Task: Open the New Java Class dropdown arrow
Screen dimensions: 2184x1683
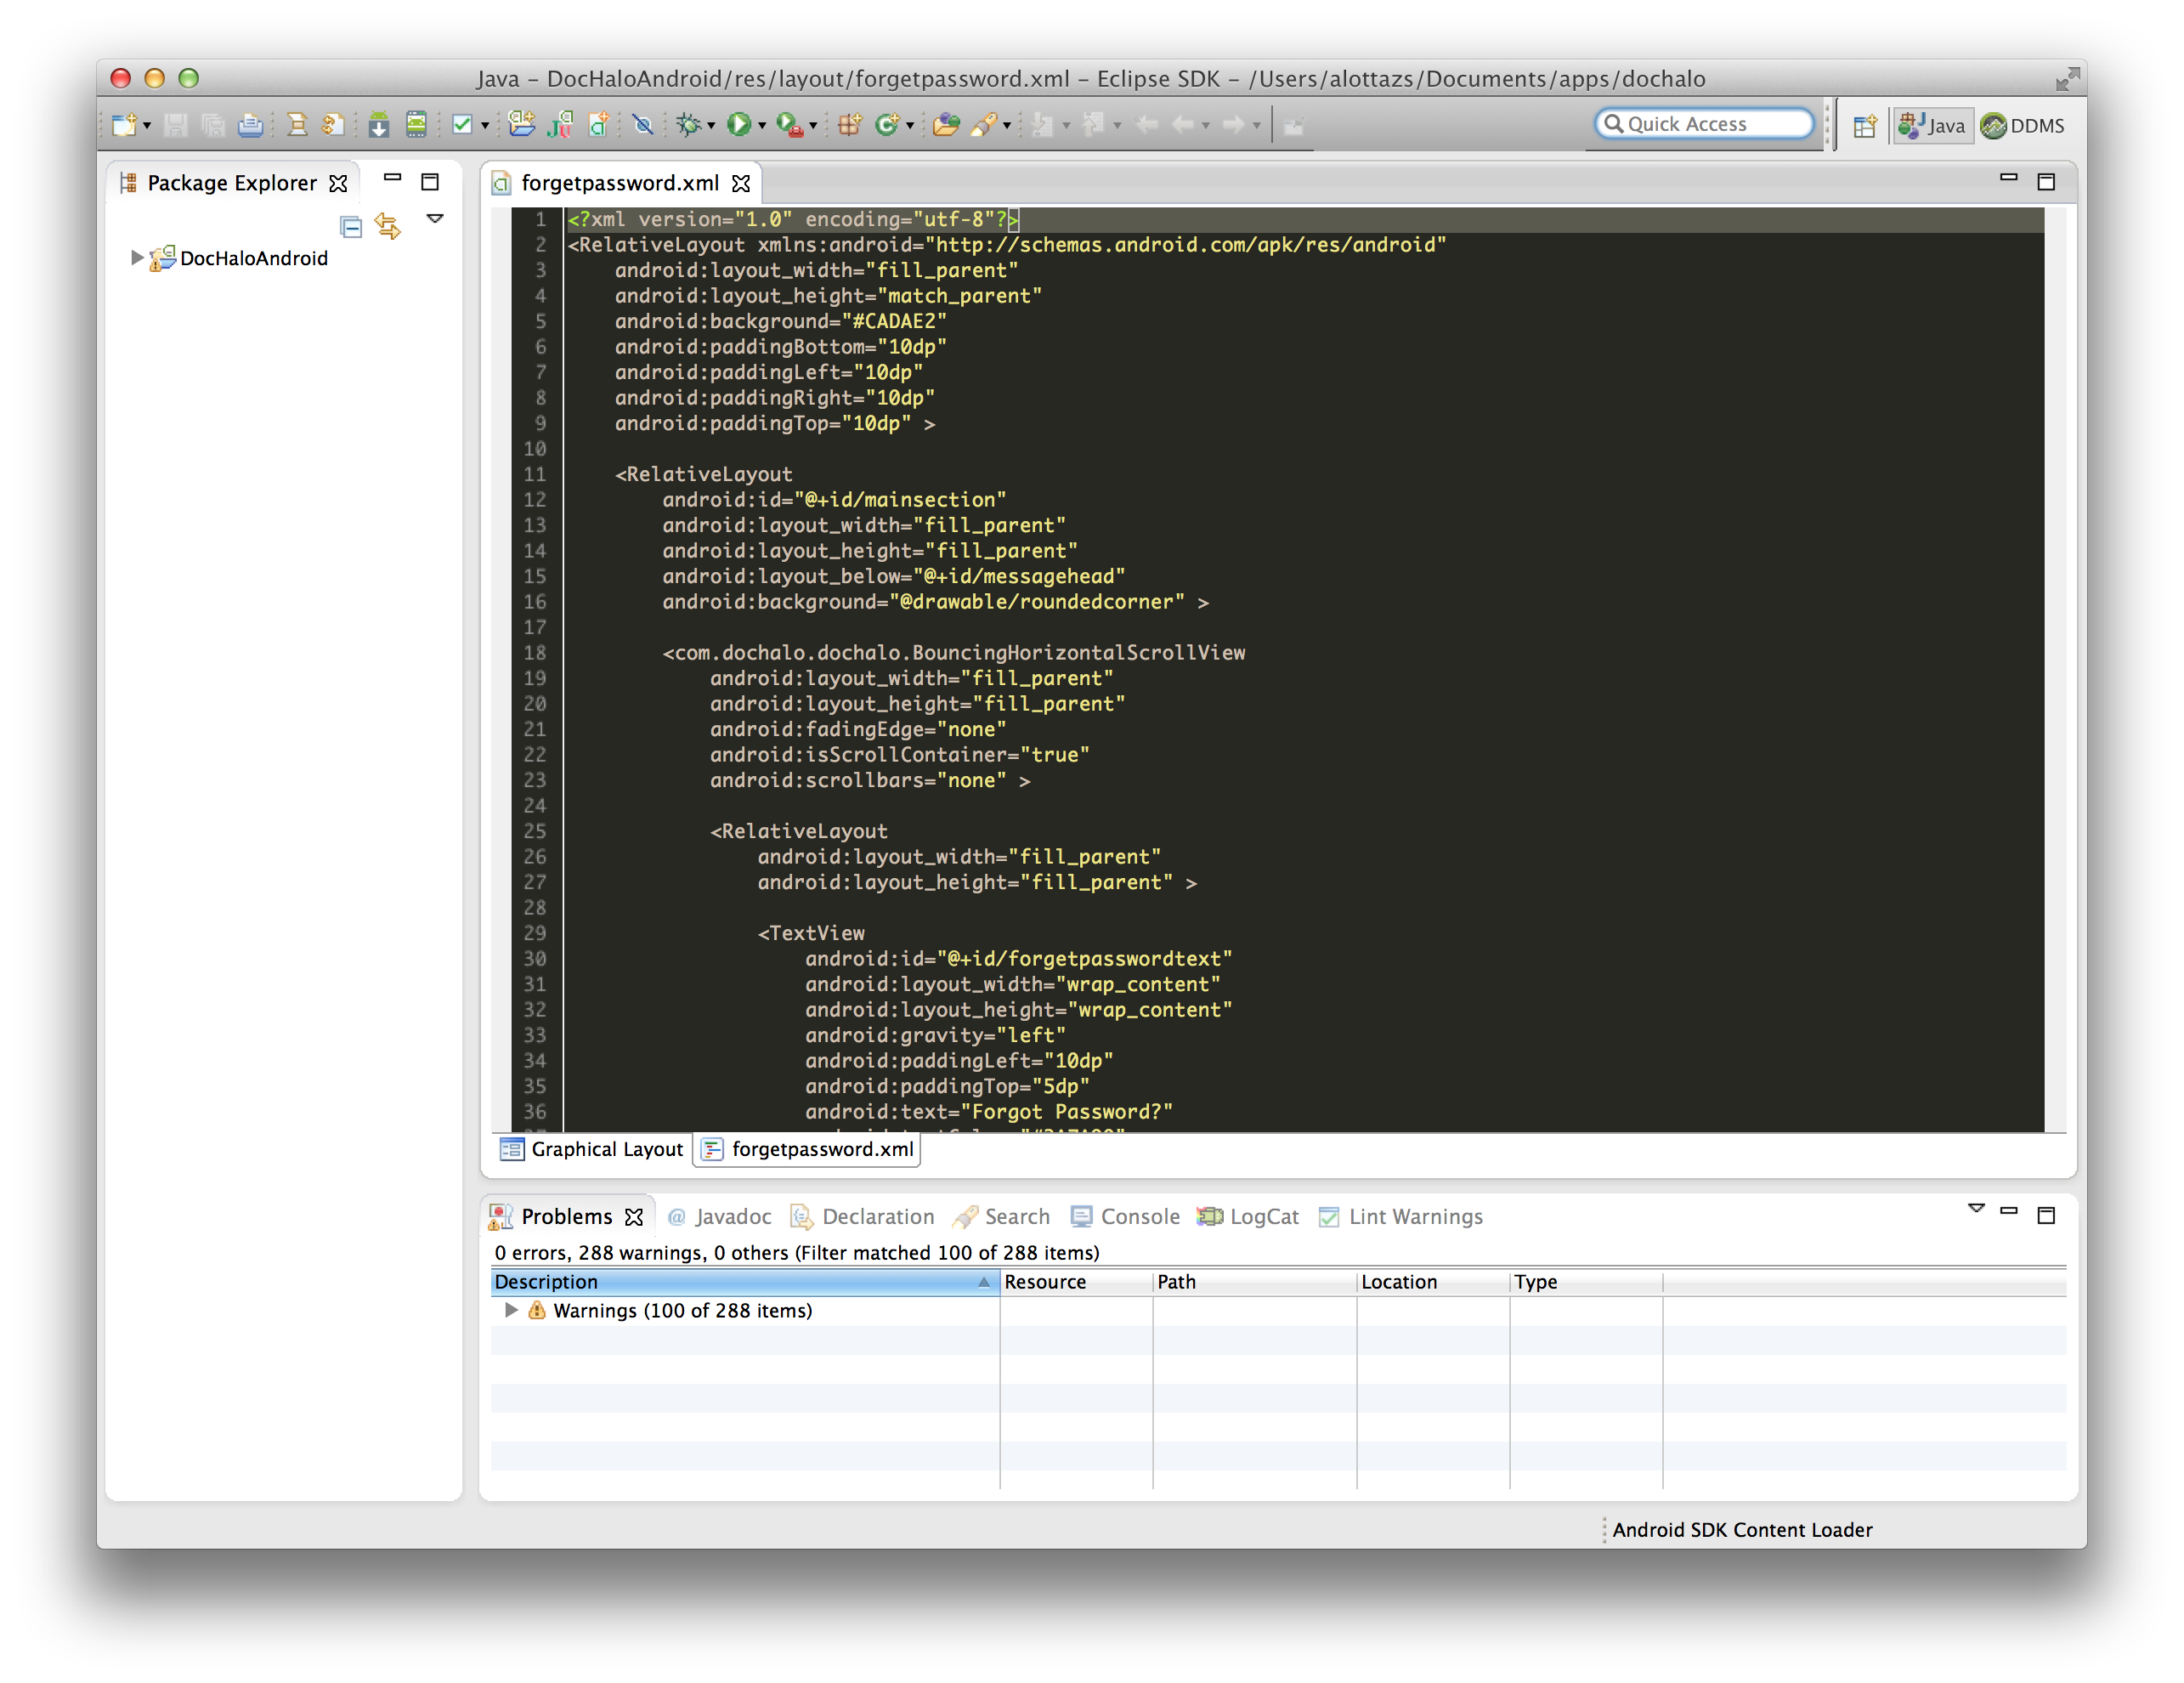Action: click(x=910, y=126)
